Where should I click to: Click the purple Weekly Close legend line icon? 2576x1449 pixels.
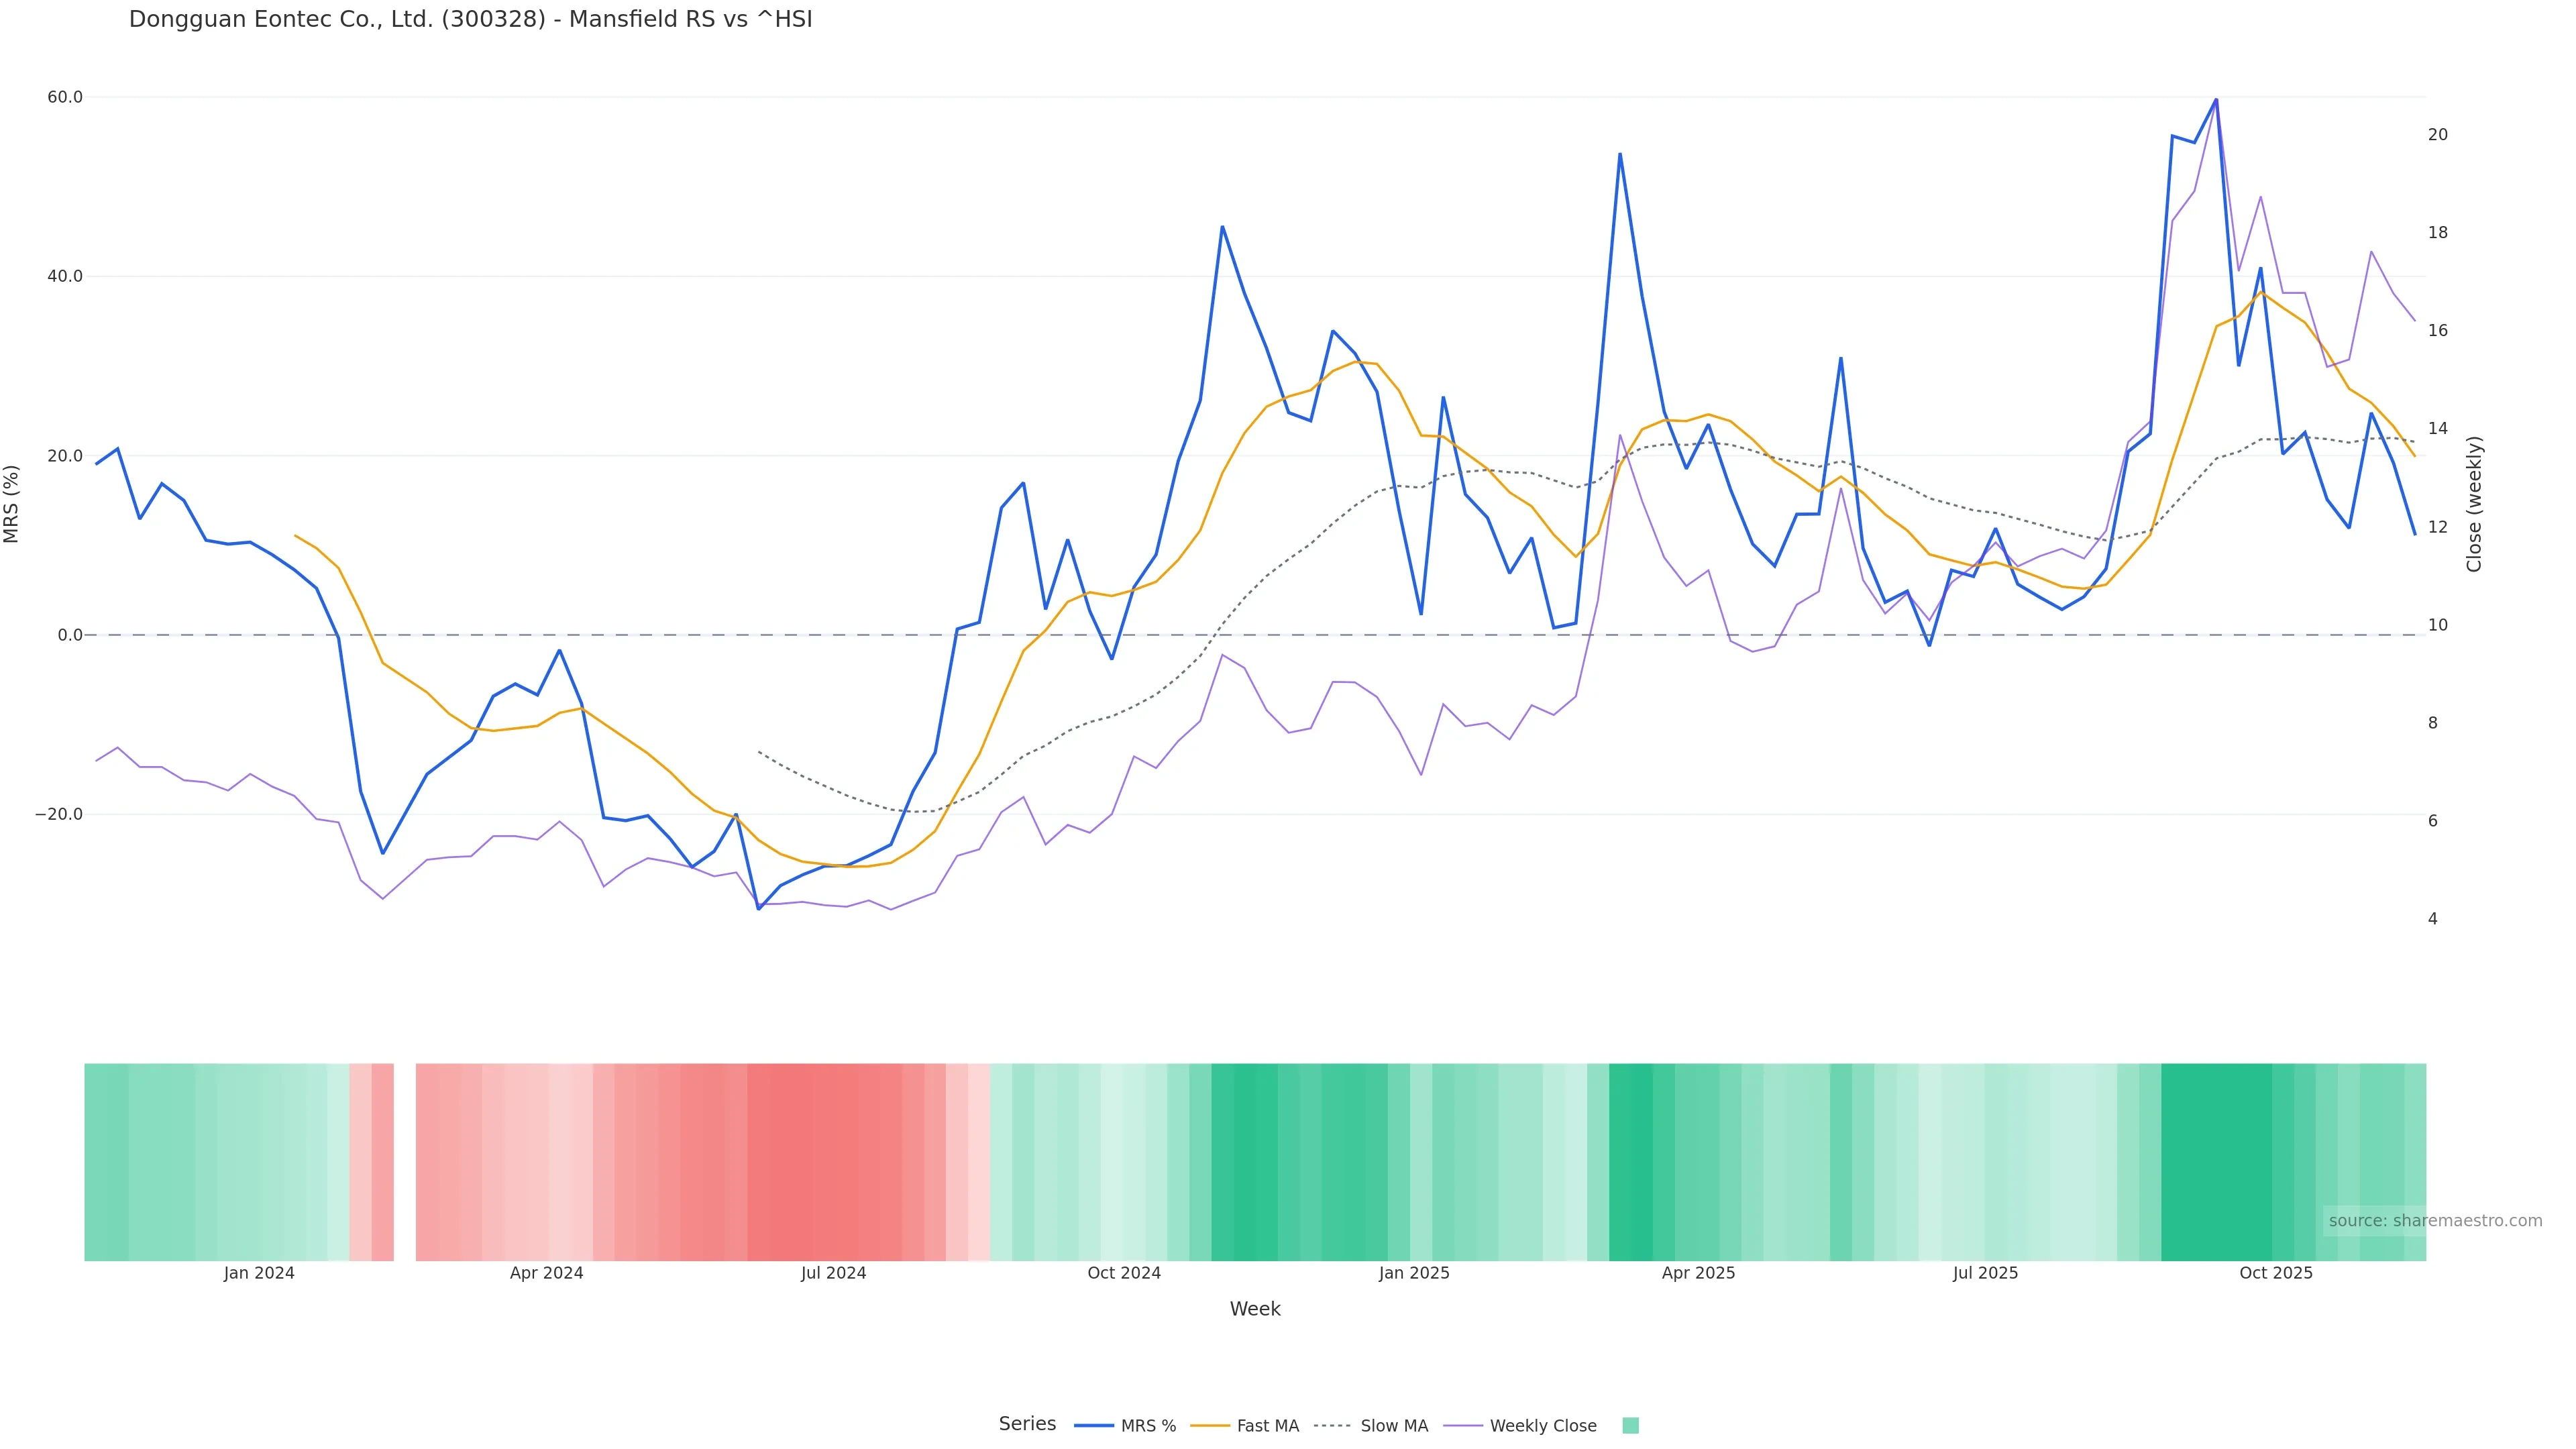click(x=1463, y=1426)
